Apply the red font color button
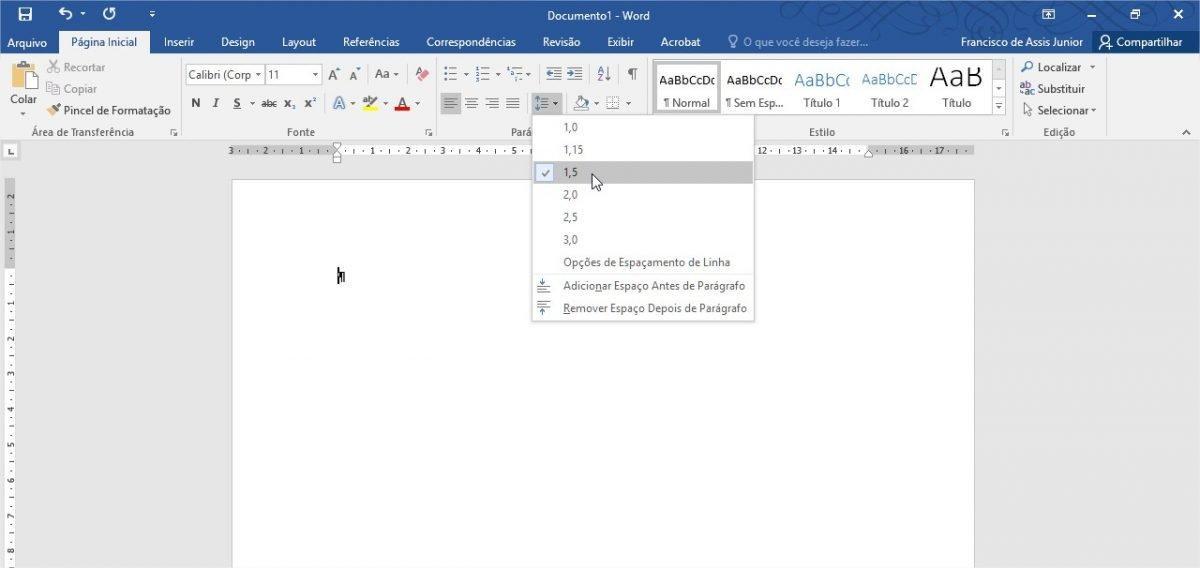 coord(402,103)
